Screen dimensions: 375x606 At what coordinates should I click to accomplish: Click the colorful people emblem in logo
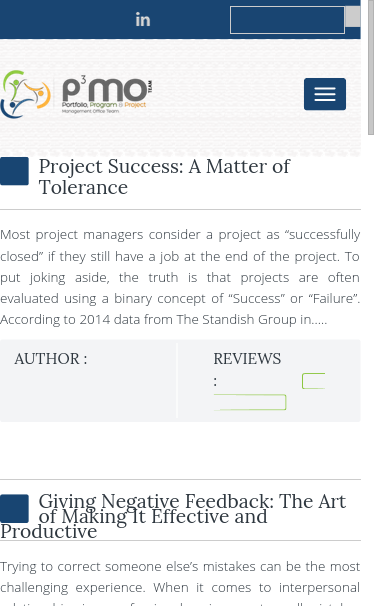point(26,94)
